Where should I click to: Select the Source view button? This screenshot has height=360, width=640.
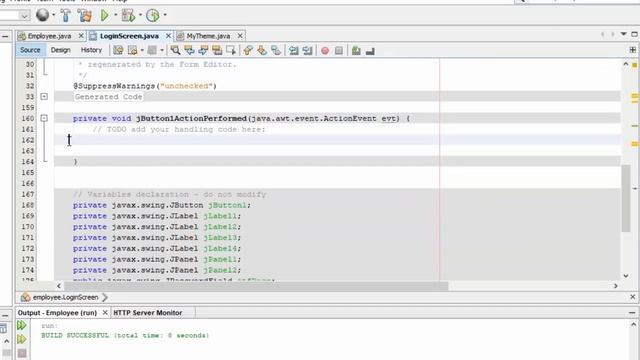30,50
